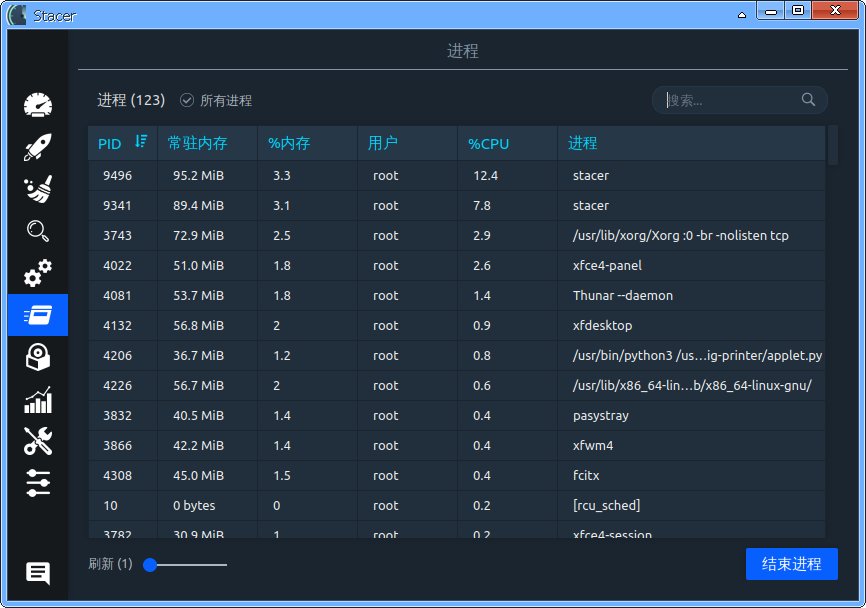Select the Thunar --daemon process row
Image resolution: width=866 pixels, height=608 pixels.
pos(457,295)
